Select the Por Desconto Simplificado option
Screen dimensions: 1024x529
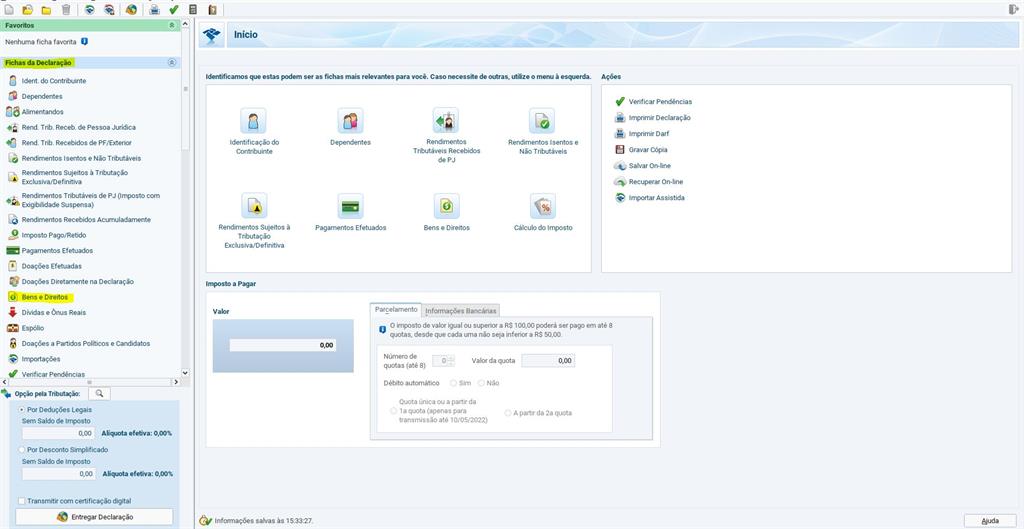click(23, 450)
